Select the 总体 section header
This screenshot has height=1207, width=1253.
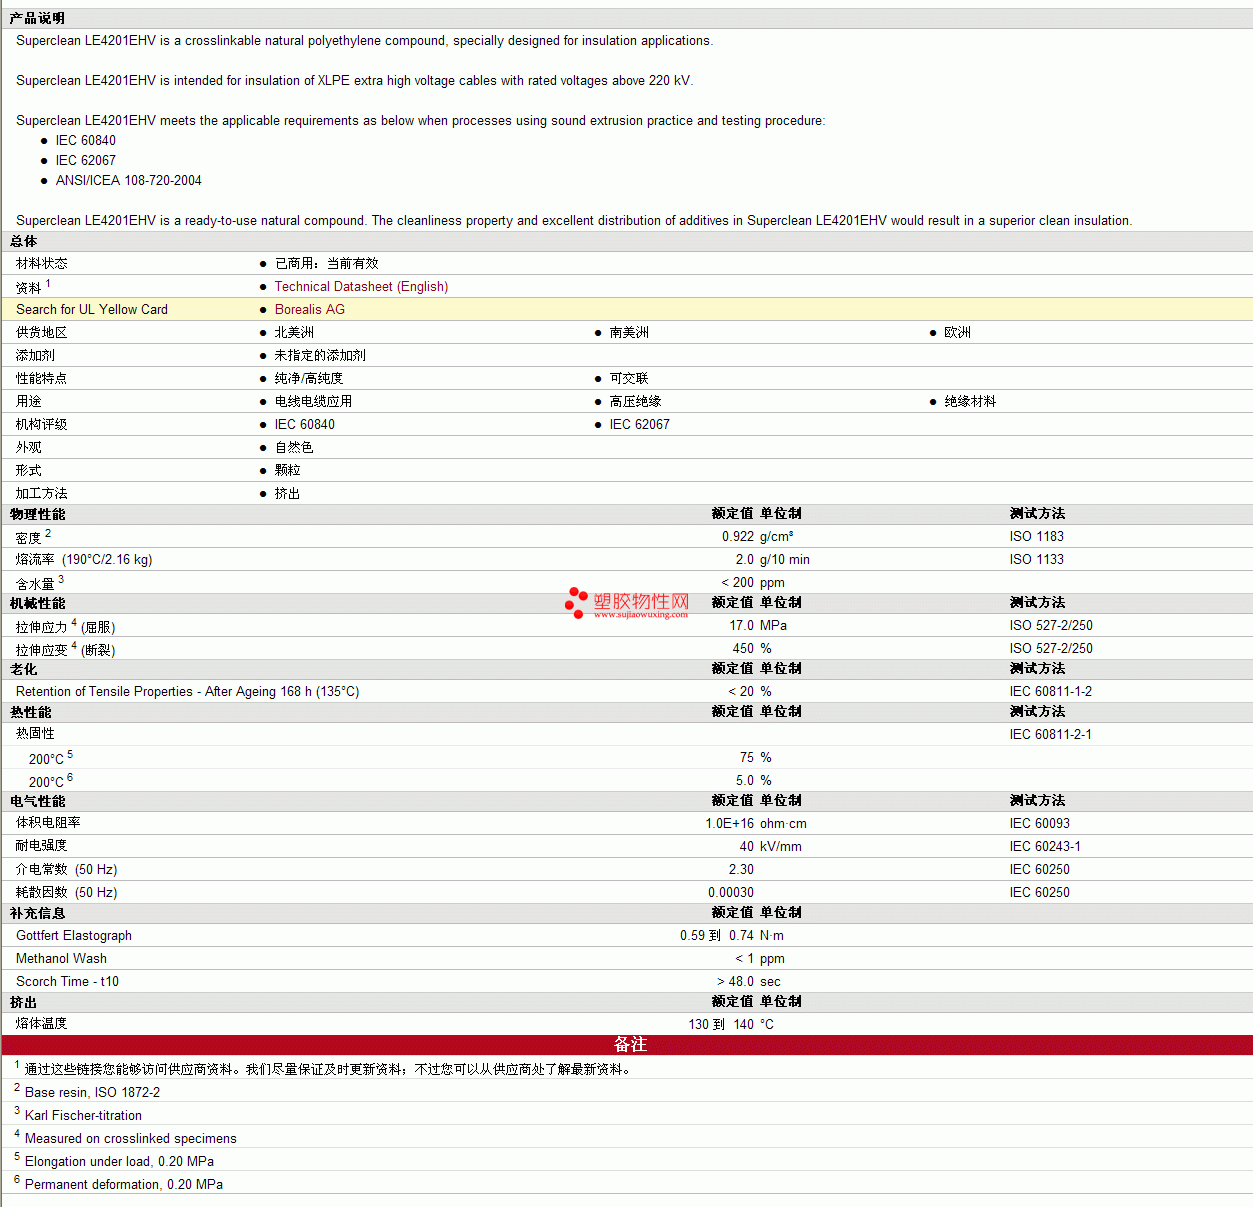tap(24, 241)
